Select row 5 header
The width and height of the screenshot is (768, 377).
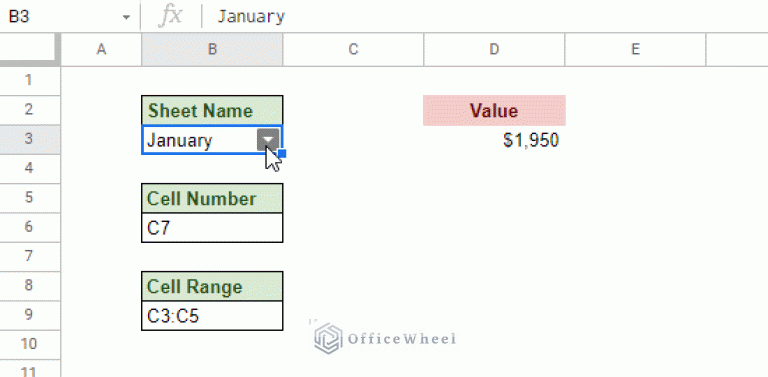pyautogui.click(x=30, y=198)
